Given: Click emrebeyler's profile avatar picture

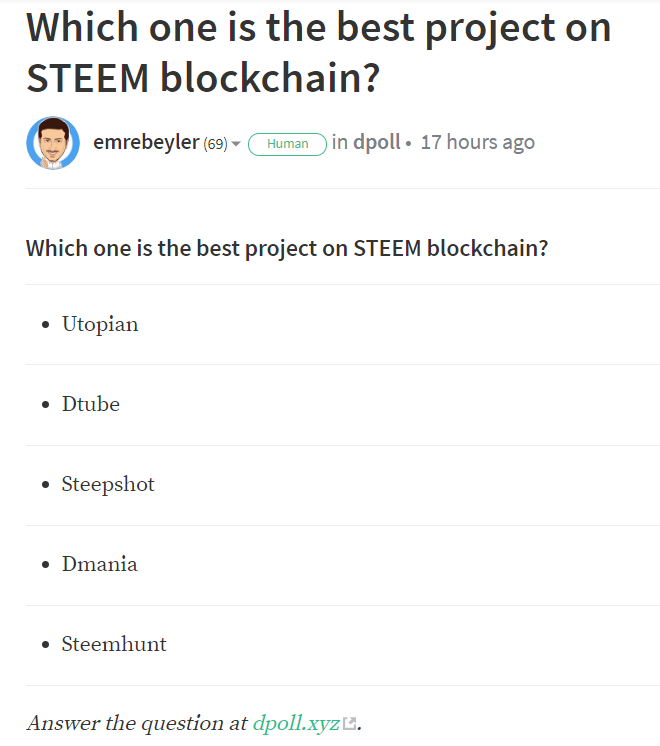Looking at the screenshot, I should coord(53,143).
